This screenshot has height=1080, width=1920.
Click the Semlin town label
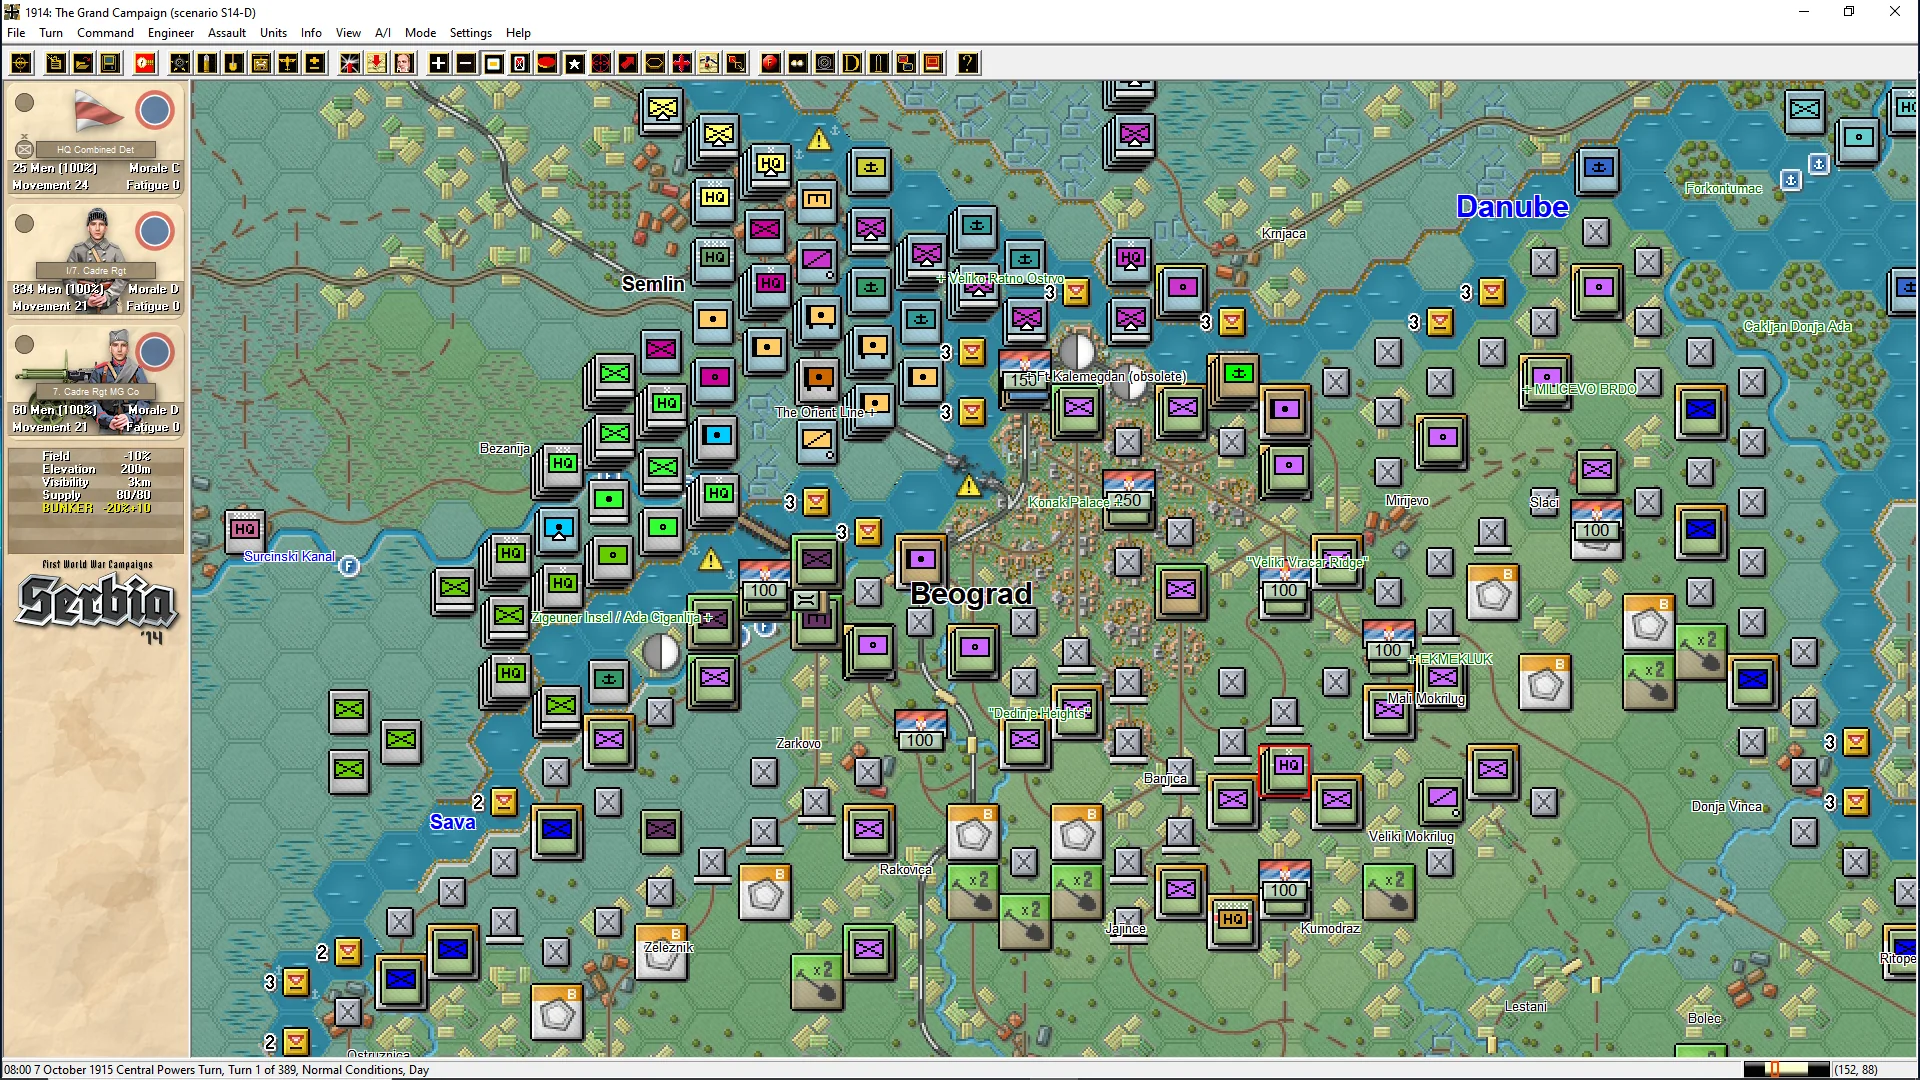tap(653, 284)
